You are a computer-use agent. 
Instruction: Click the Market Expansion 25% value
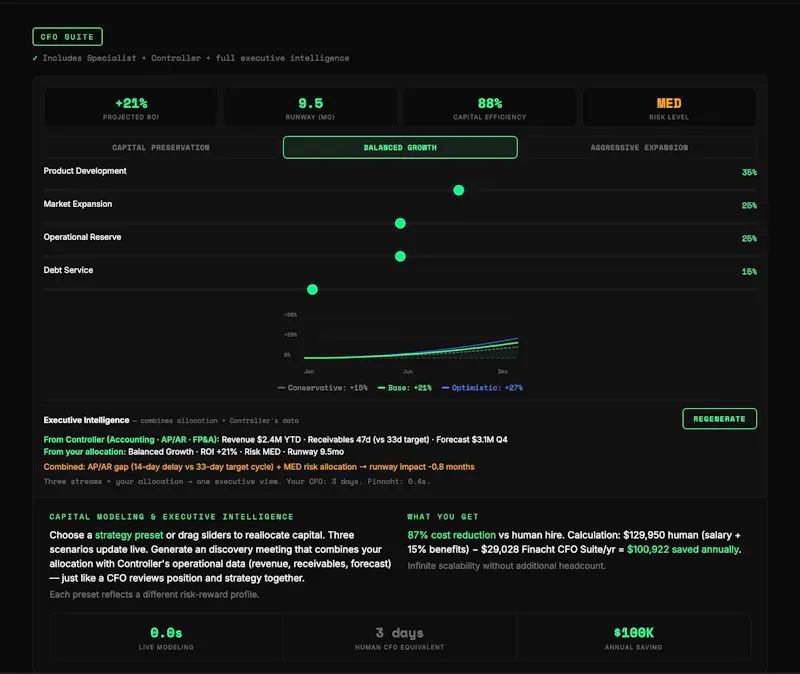(x=749, y=206)
